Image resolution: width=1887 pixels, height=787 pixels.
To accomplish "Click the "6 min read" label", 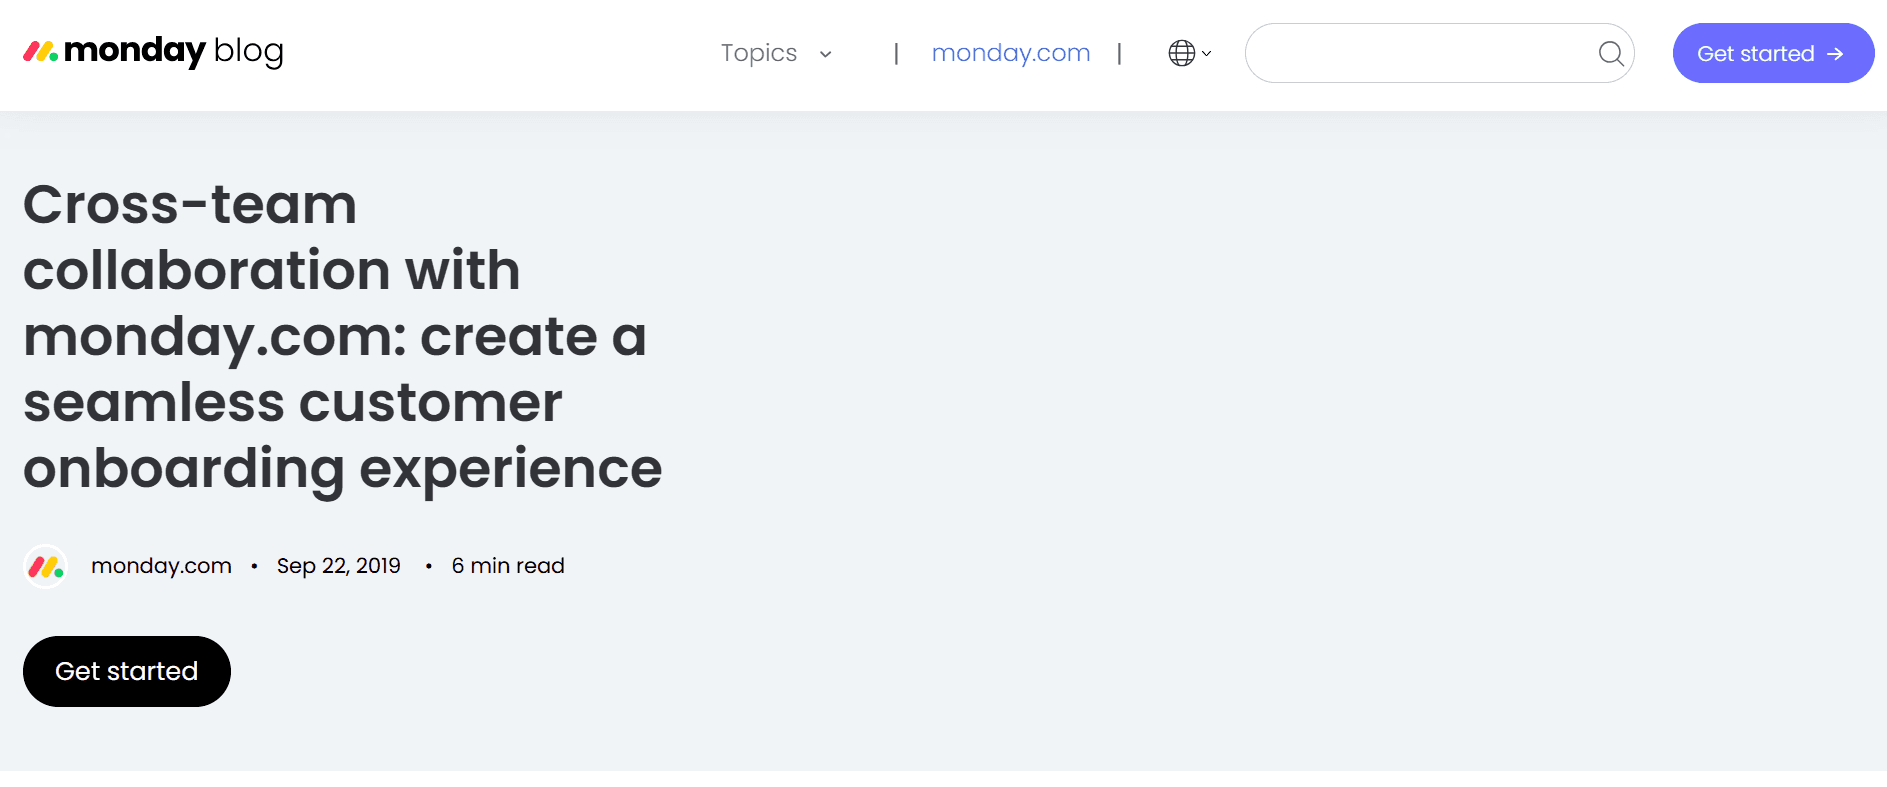I will (508, 566).
